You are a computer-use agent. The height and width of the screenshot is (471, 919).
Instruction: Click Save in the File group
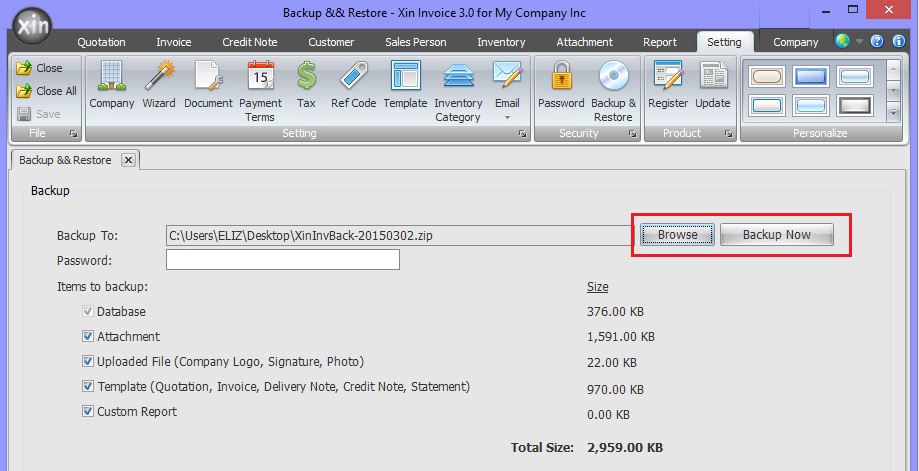tap(39, 114)
